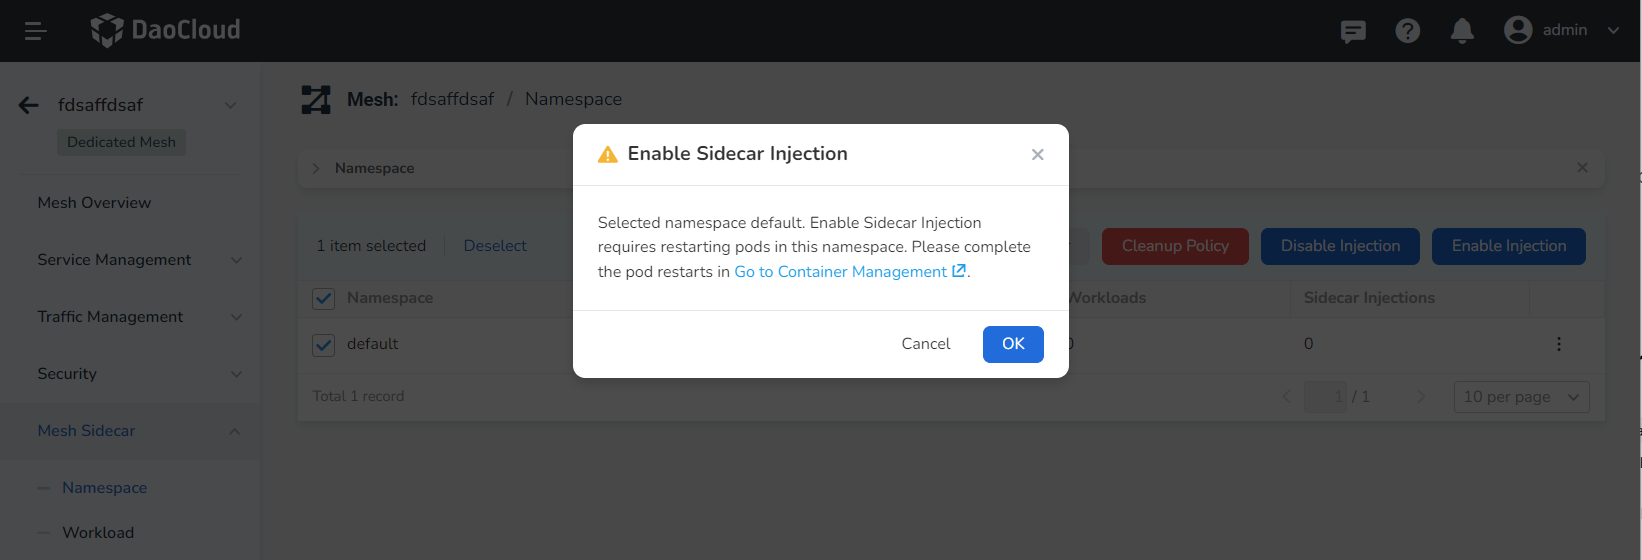The height and width of the screenshot is (560, 1642).
Task: Uncheck the default namespace checkbox
Action: click(324, 345)
